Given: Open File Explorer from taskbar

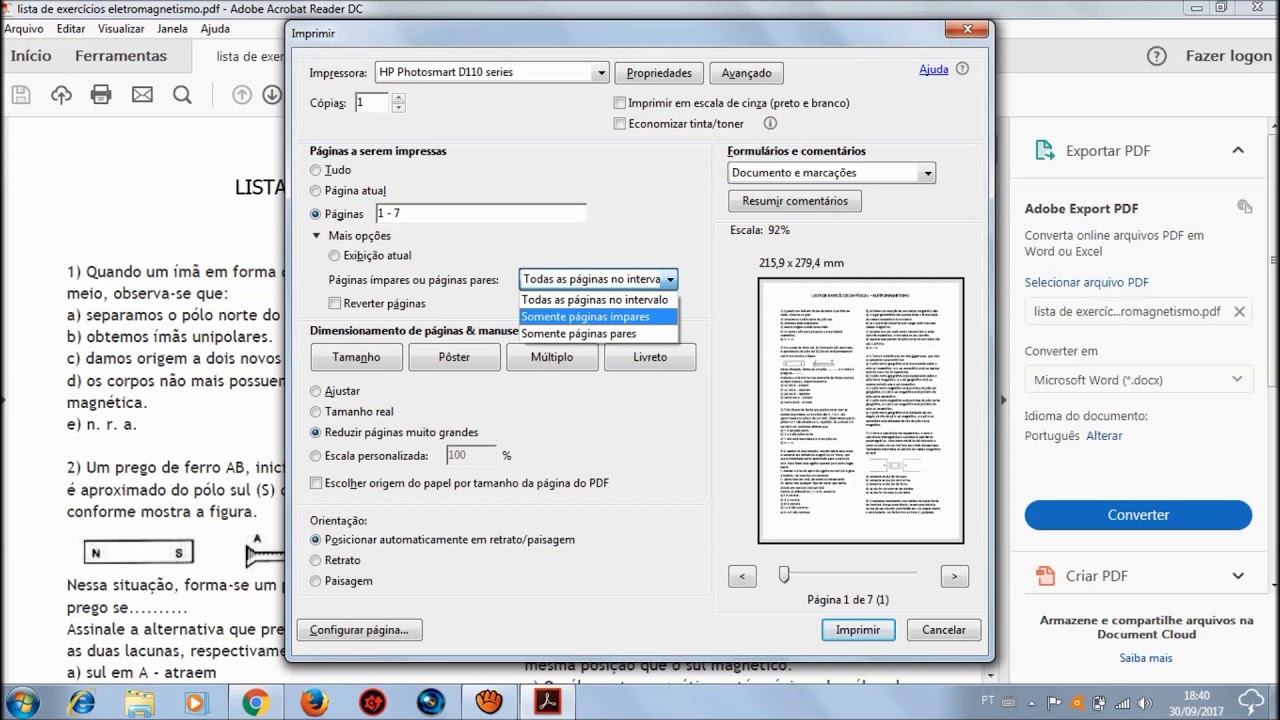Looking at the screenshot, I should [139, 702].
